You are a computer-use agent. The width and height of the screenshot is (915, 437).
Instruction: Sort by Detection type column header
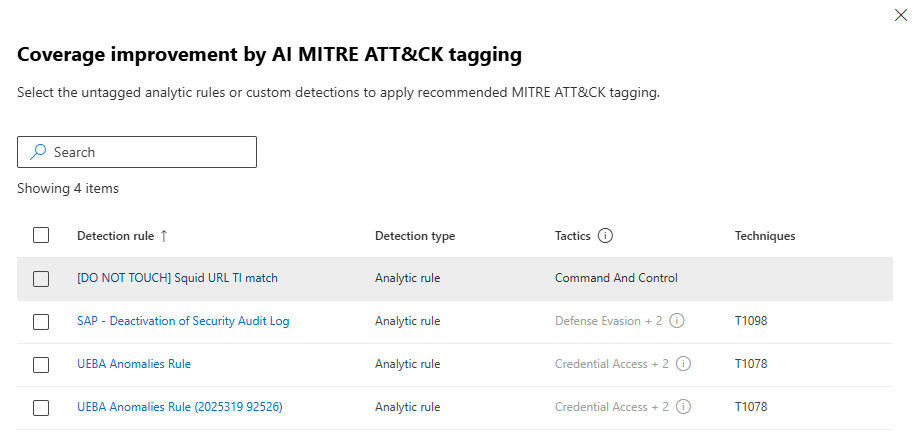415,236
